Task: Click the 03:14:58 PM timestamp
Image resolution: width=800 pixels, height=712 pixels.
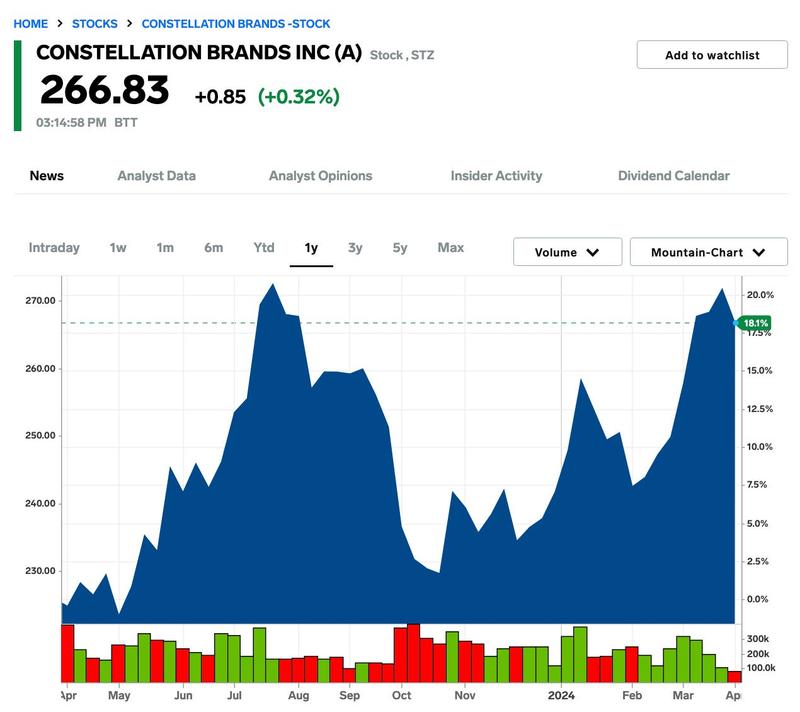Action: [71, 123]
